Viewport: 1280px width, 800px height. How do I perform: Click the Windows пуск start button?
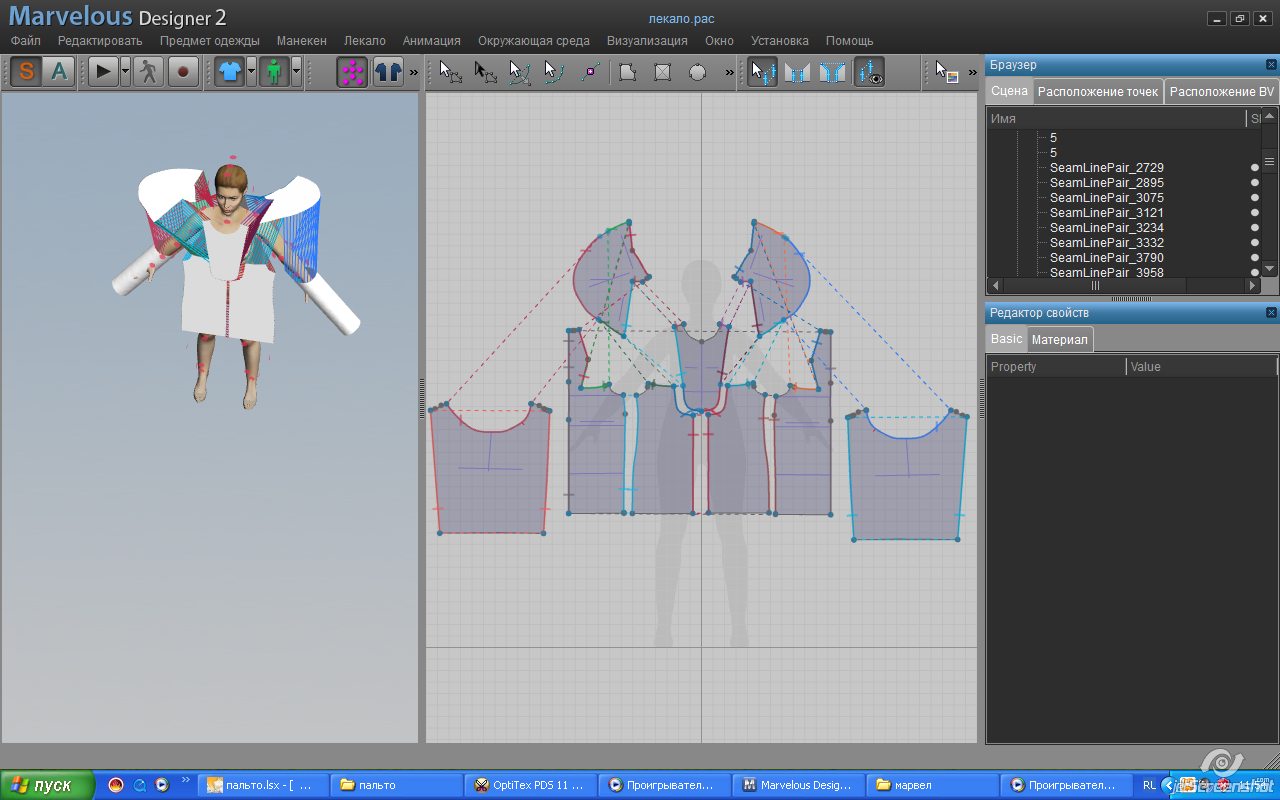click(47, 785)
